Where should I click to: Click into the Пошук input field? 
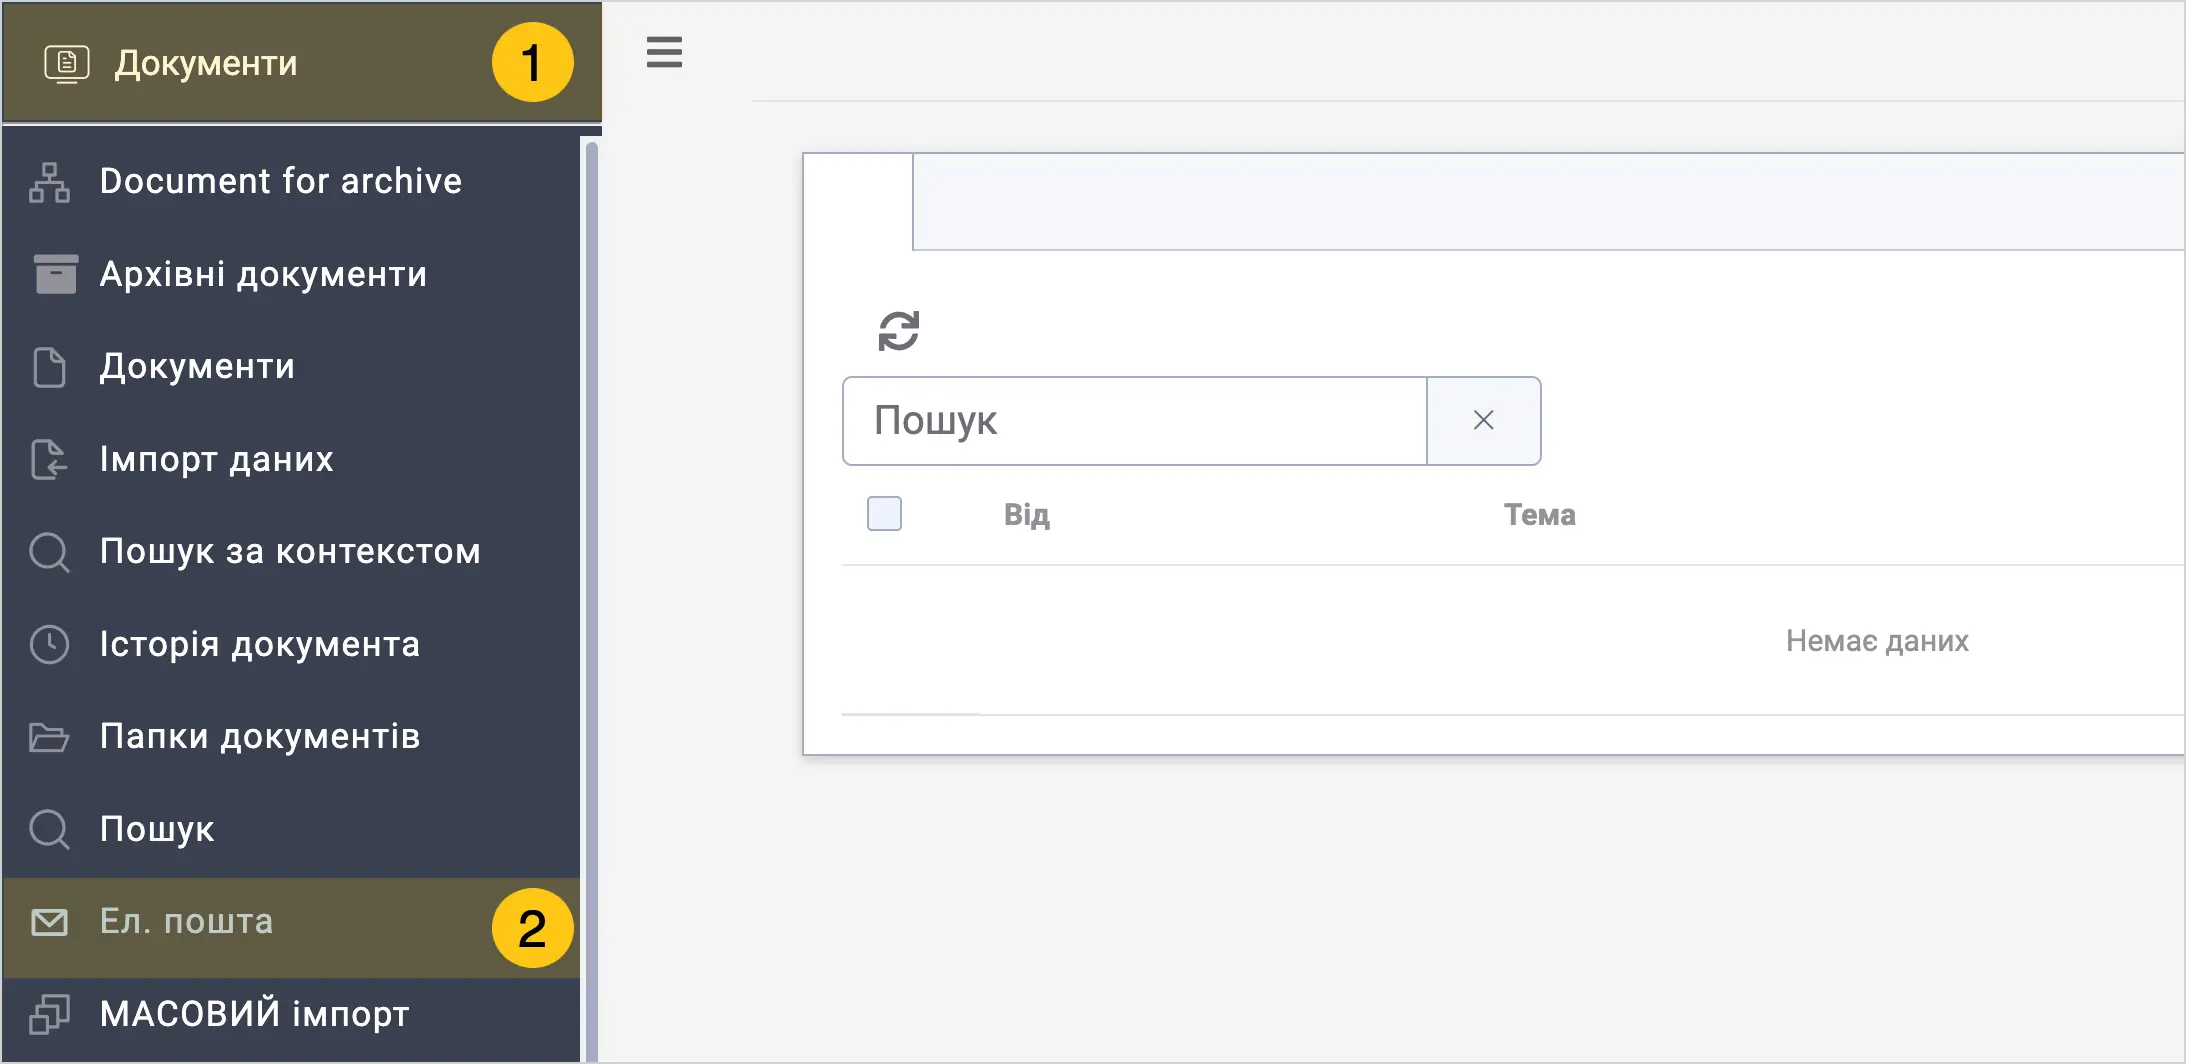click(1135, 421)
